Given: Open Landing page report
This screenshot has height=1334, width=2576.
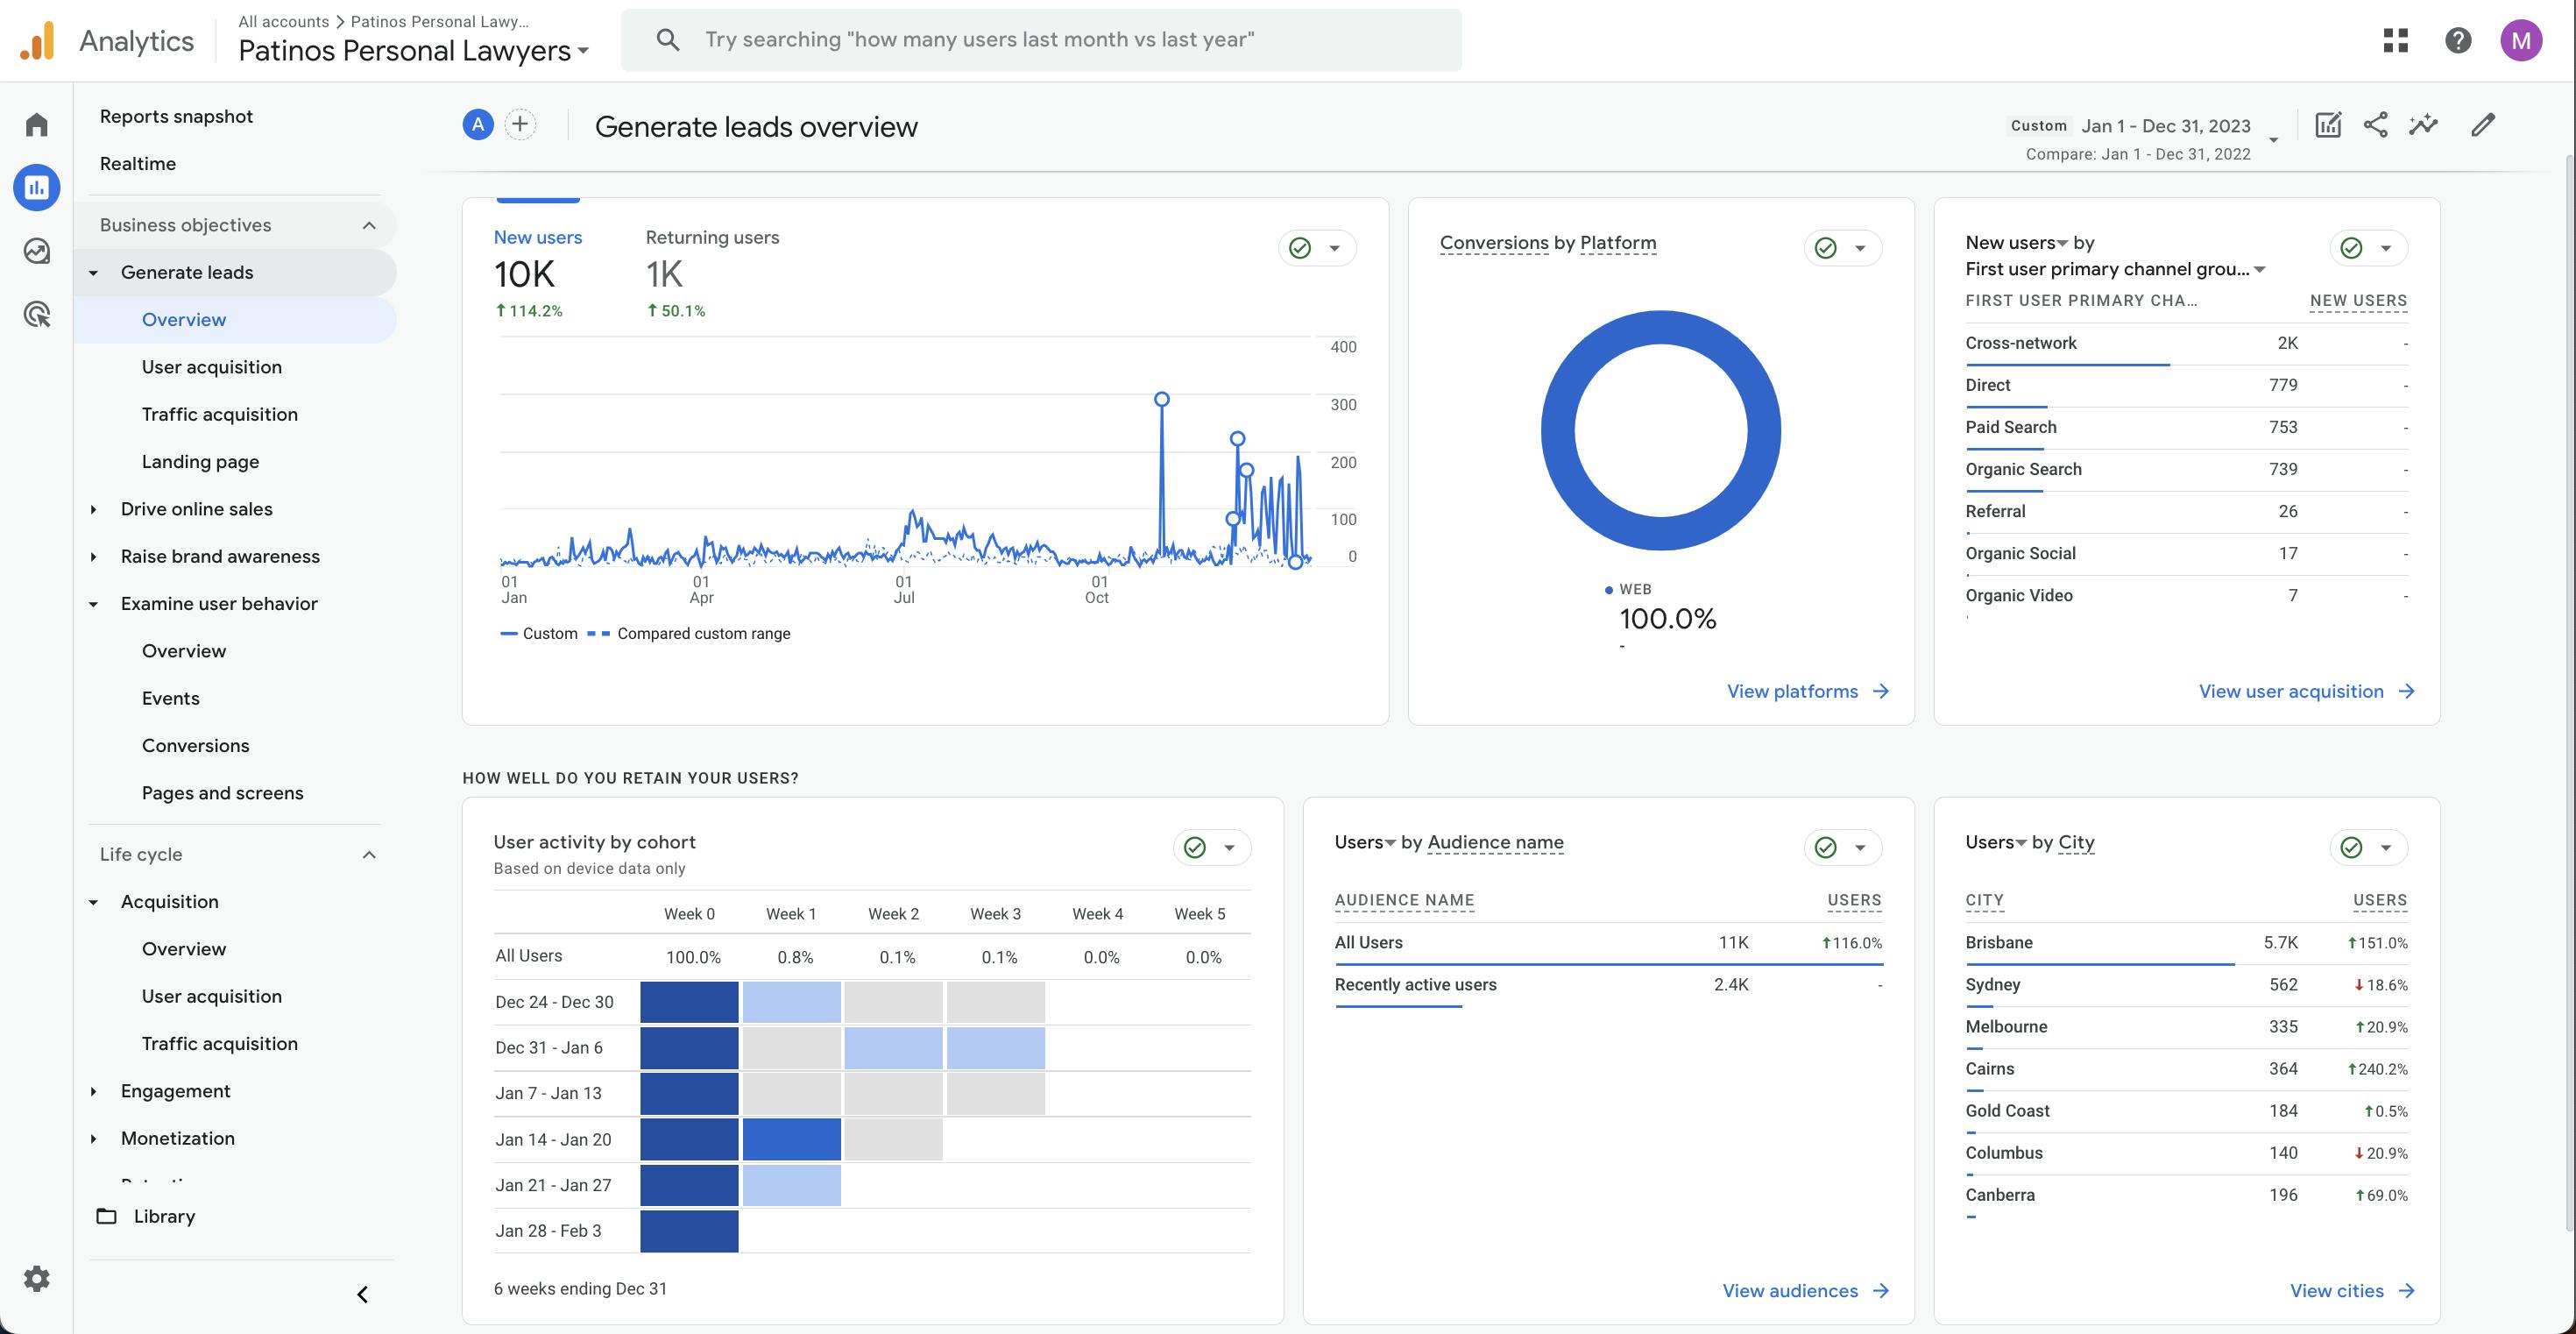Looking at the screenshot, I should (x=200, y=462).
